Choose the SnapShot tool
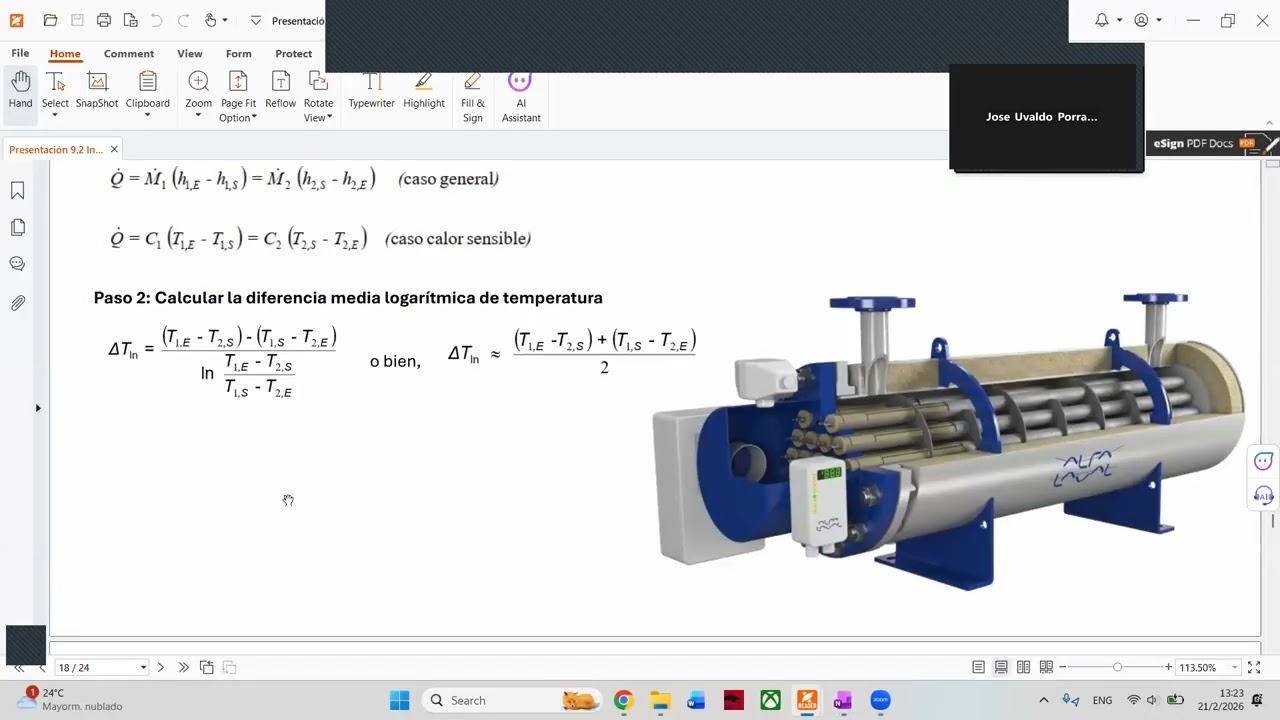 97,88
